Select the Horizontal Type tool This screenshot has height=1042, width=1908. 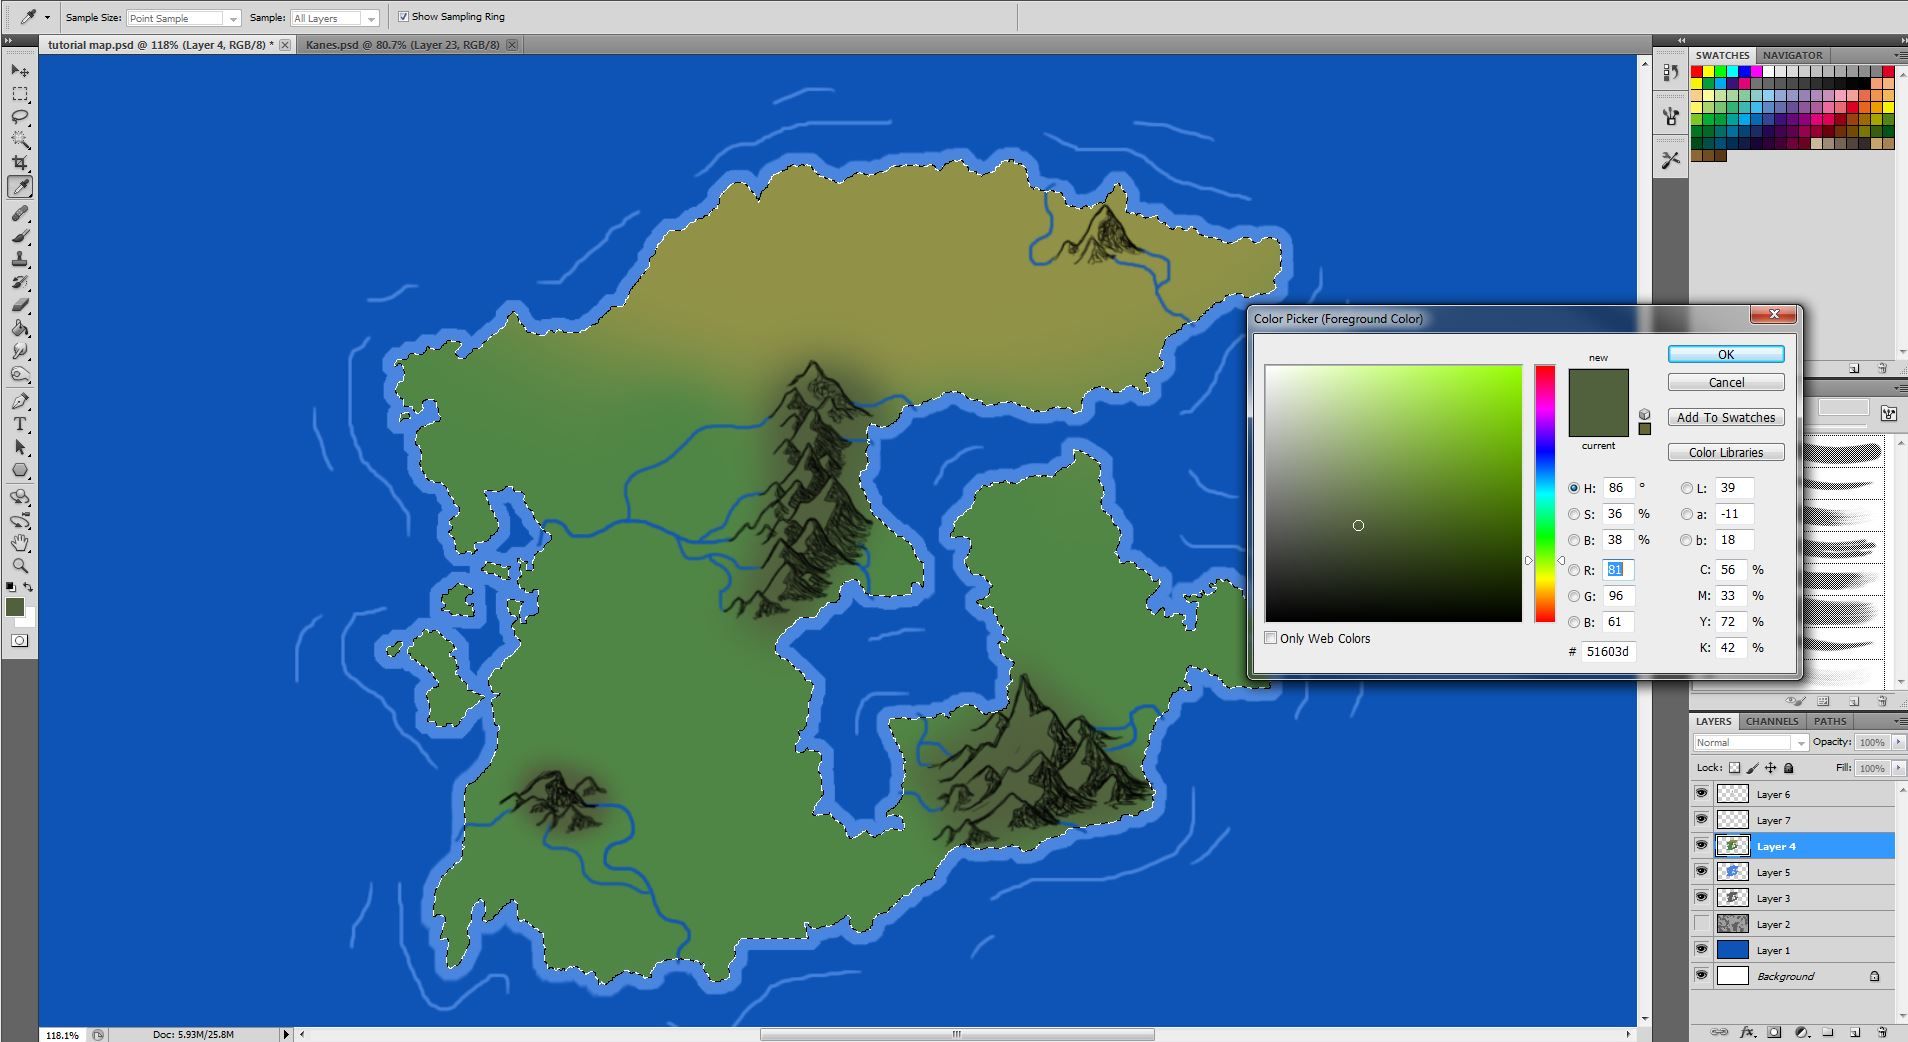tap(20, 423)
